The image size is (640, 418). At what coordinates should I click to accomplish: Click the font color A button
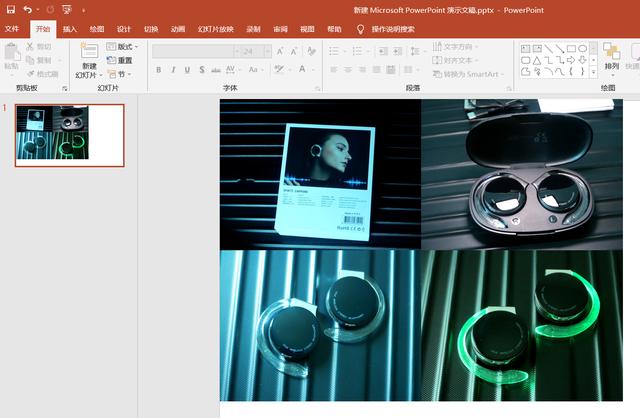click(302, 69)
